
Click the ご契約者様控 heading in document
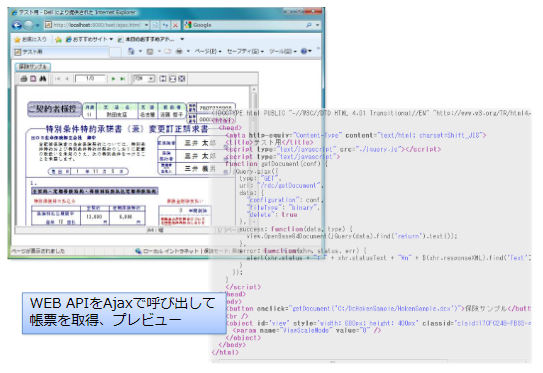tap(54, 109)
